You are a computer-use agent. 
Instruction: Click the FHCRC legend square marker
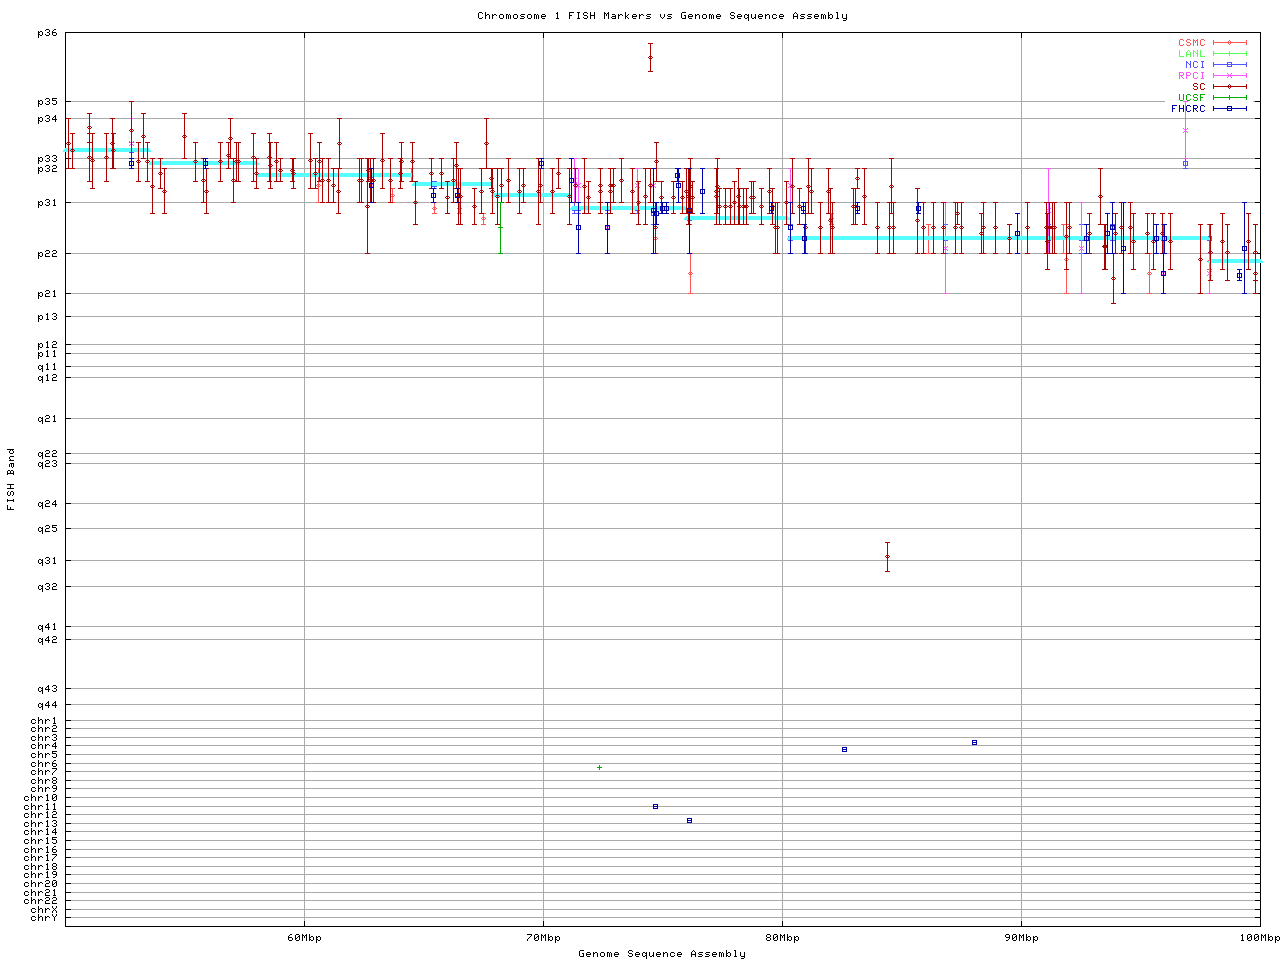(x=1229, y=109)
